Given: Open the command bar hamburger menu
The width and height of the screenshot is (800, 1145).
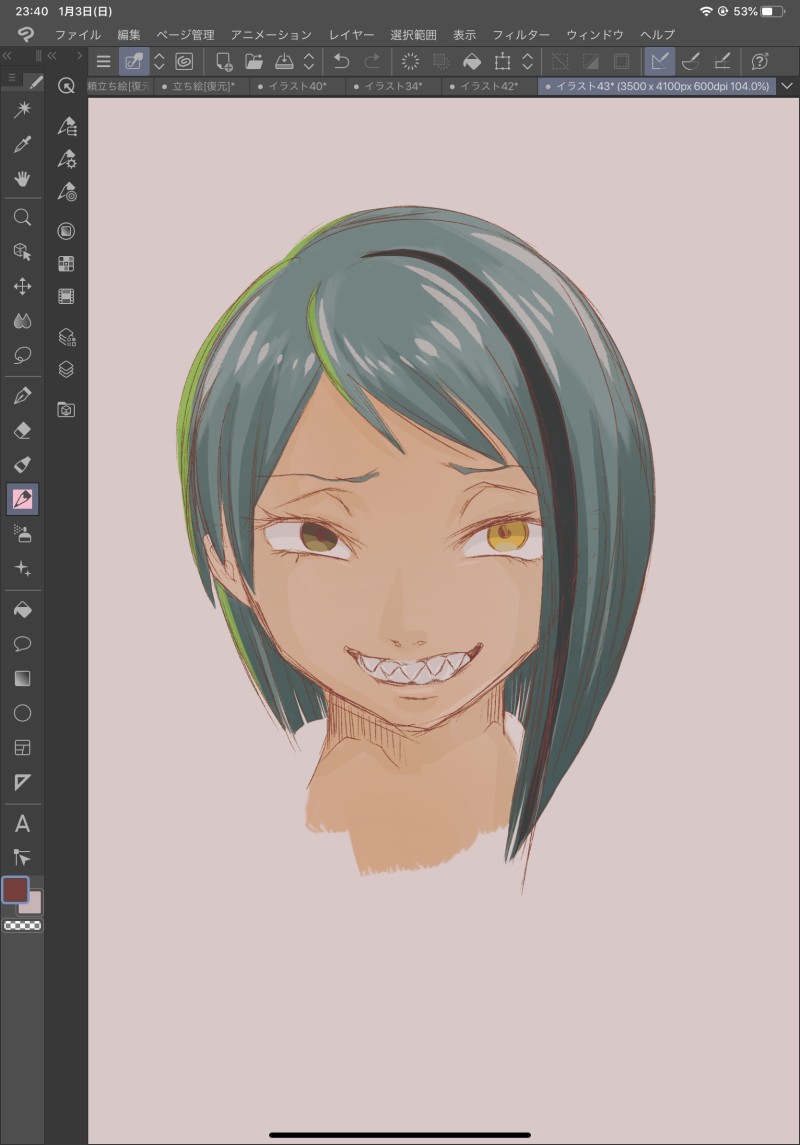Looking at the screenshot, I should [104, 61].
